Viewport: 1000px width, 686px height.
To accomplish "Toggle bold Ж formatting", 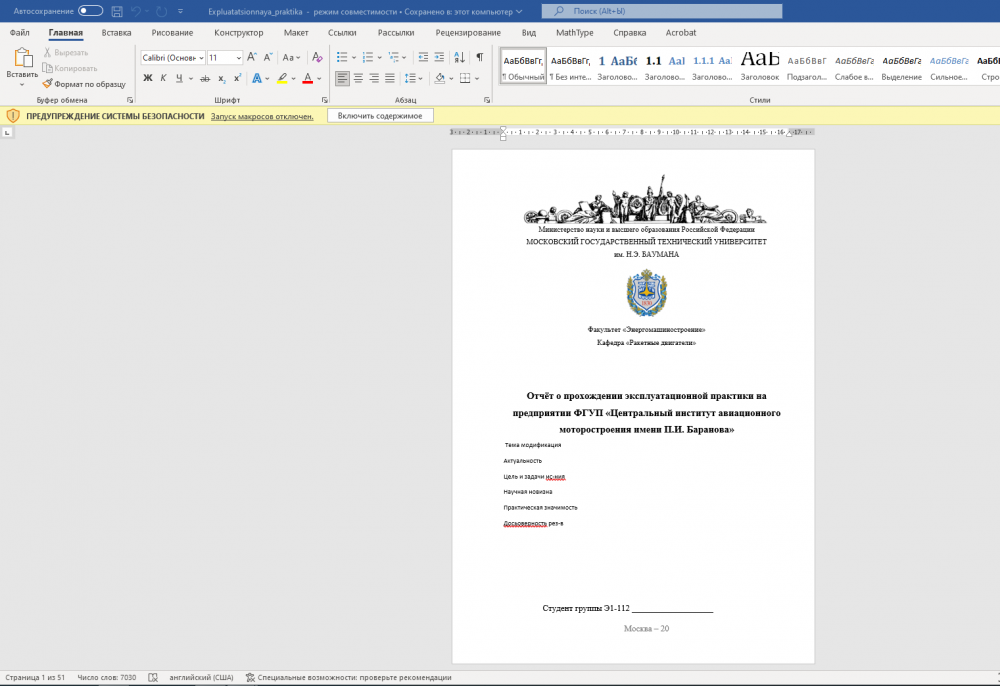I will coord(147,78).
